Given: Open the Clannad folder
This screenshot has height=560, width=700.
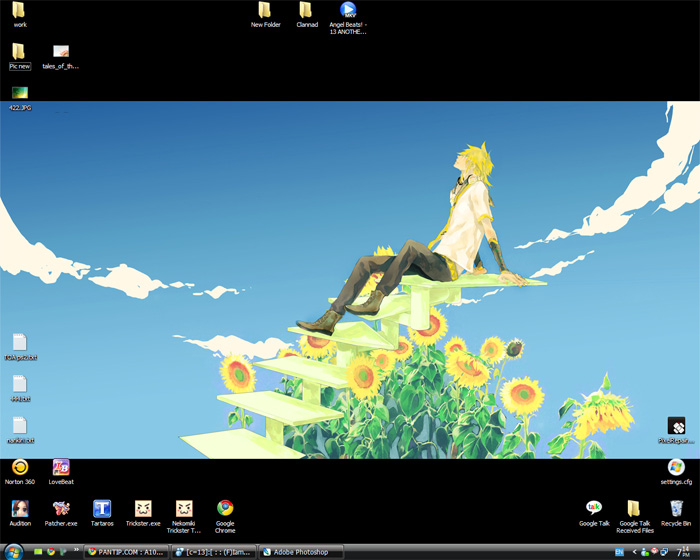Looking at the screenshot, I should 307,14.
